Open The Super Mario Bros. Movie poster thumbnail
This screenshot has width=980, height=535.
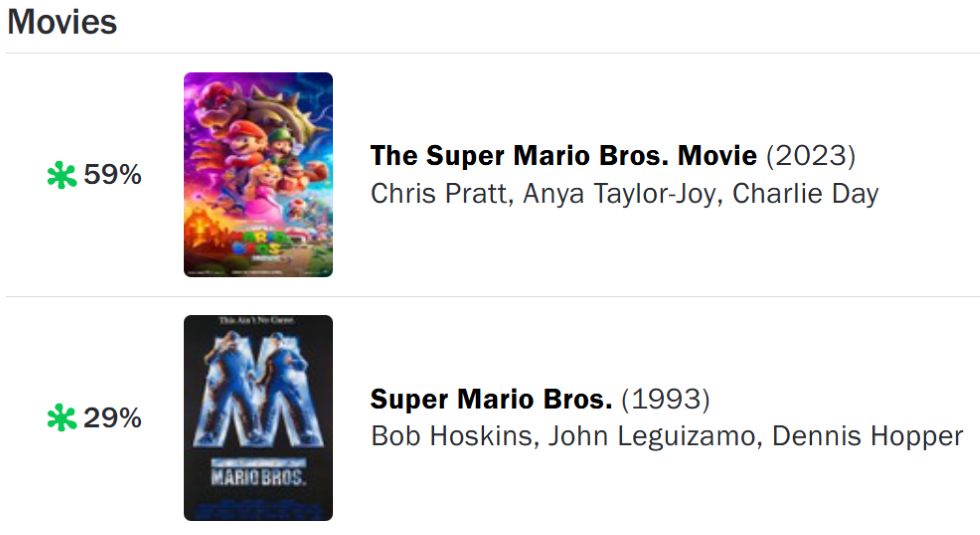click(x=258, y=174)
